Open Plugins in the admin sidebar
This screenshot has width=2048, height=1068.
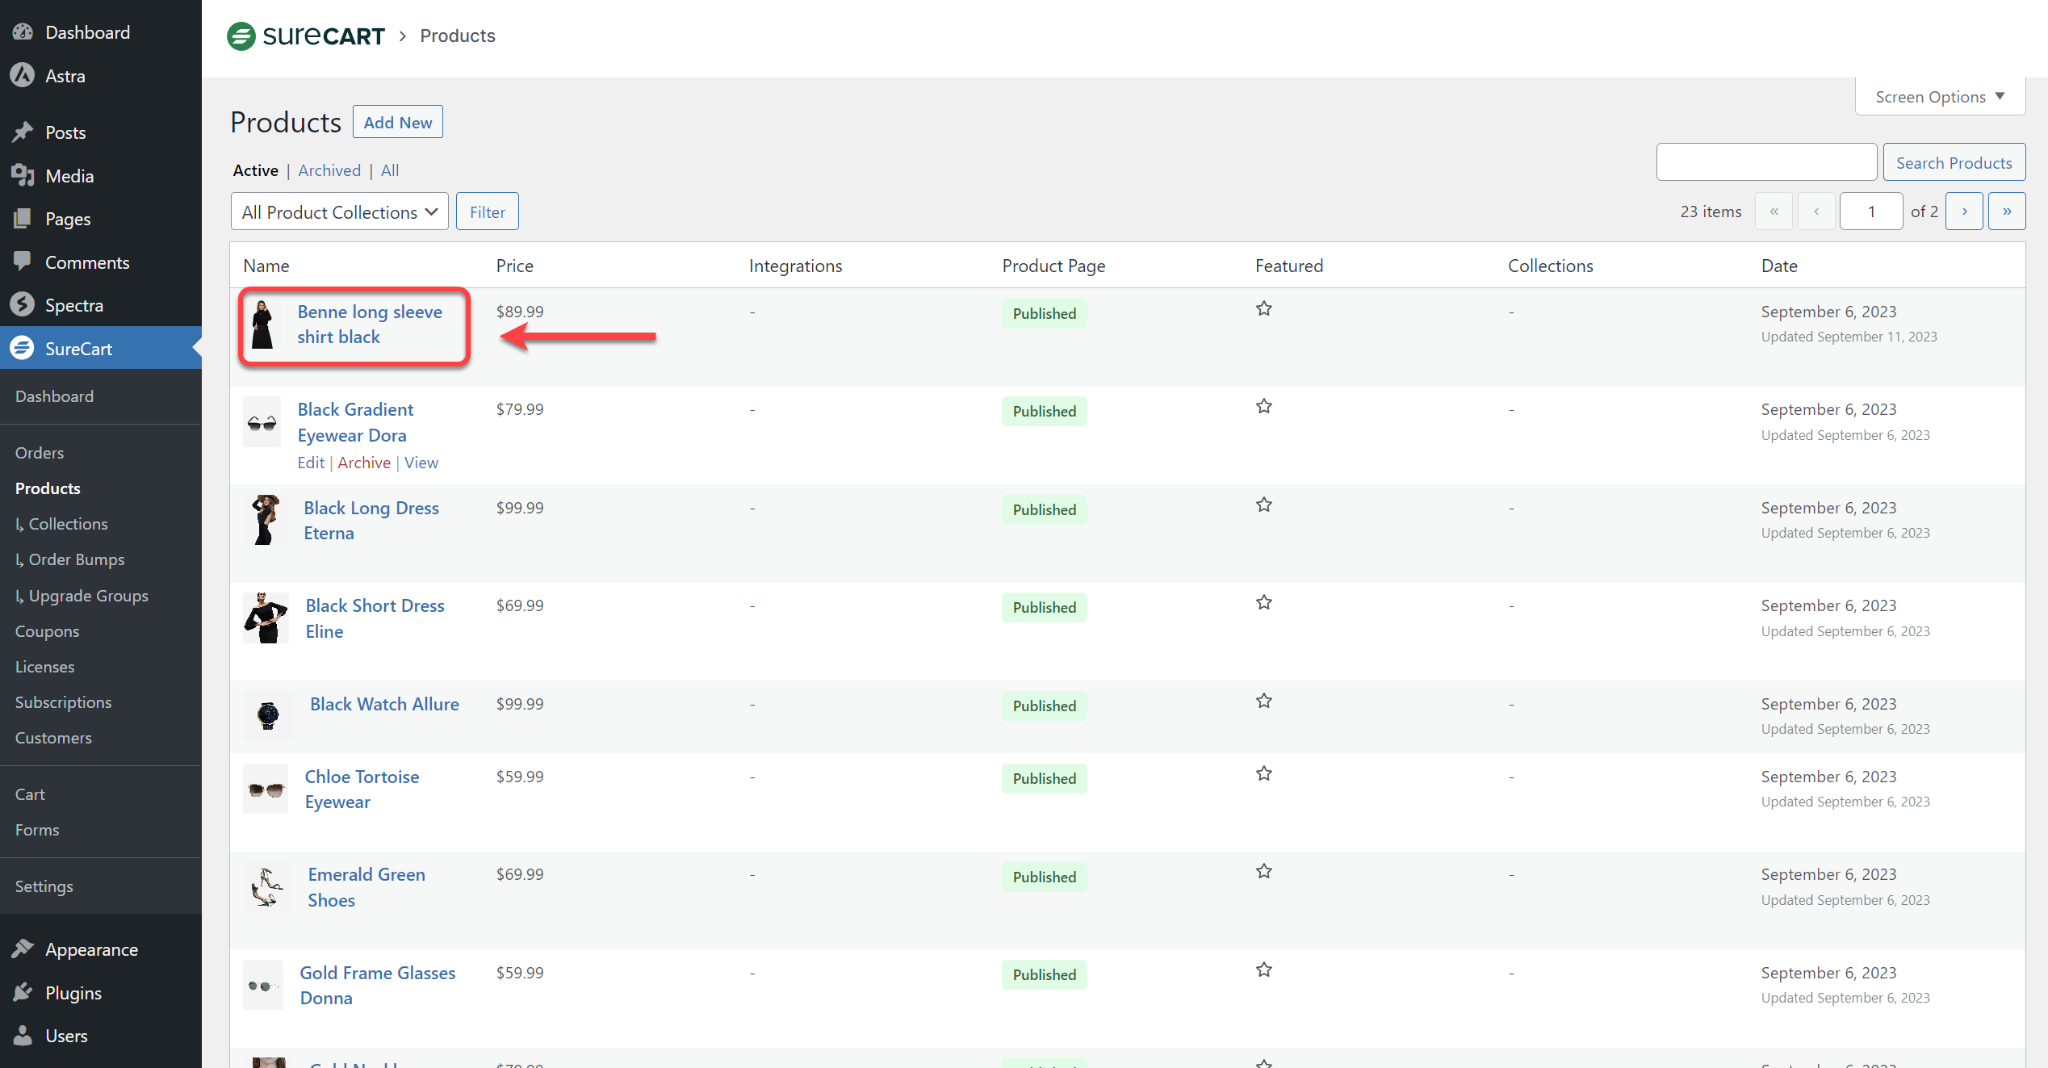click(x=73, y=992)
